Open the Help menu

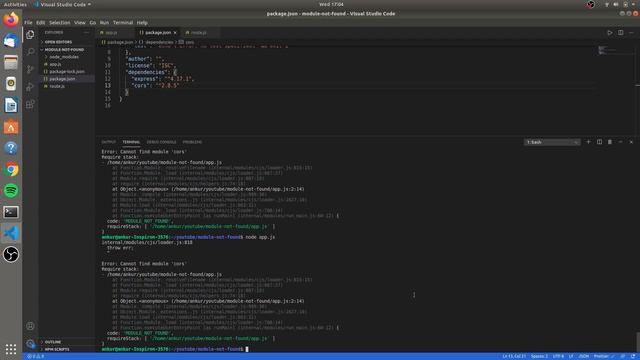[142, 22]
